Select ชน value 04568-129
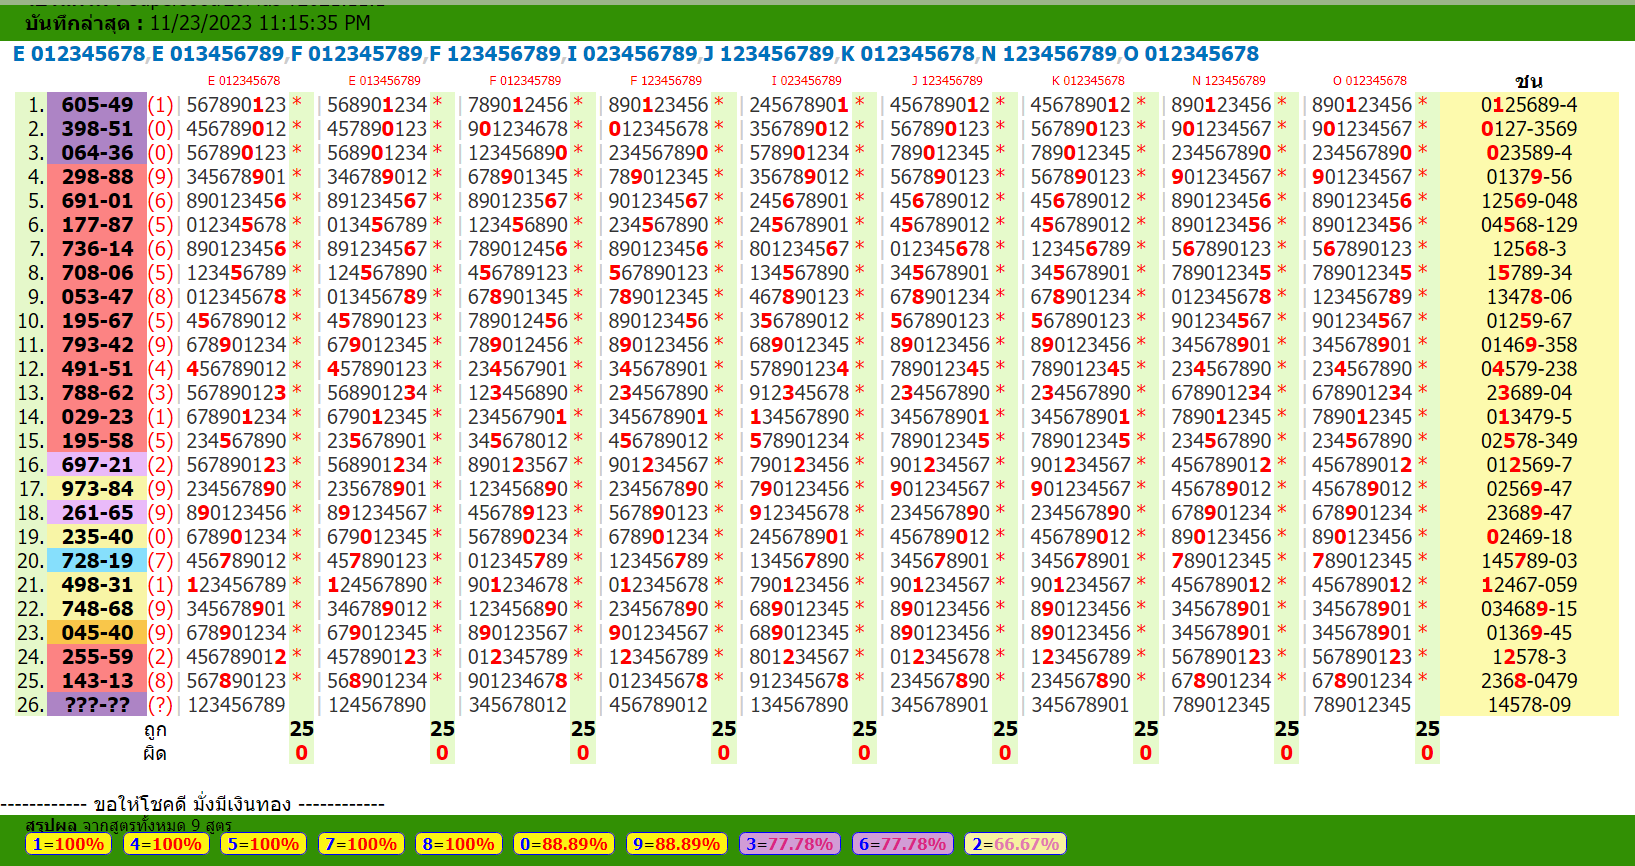Viewport: 1635px width, 866px height. [x=1529, y=225]
